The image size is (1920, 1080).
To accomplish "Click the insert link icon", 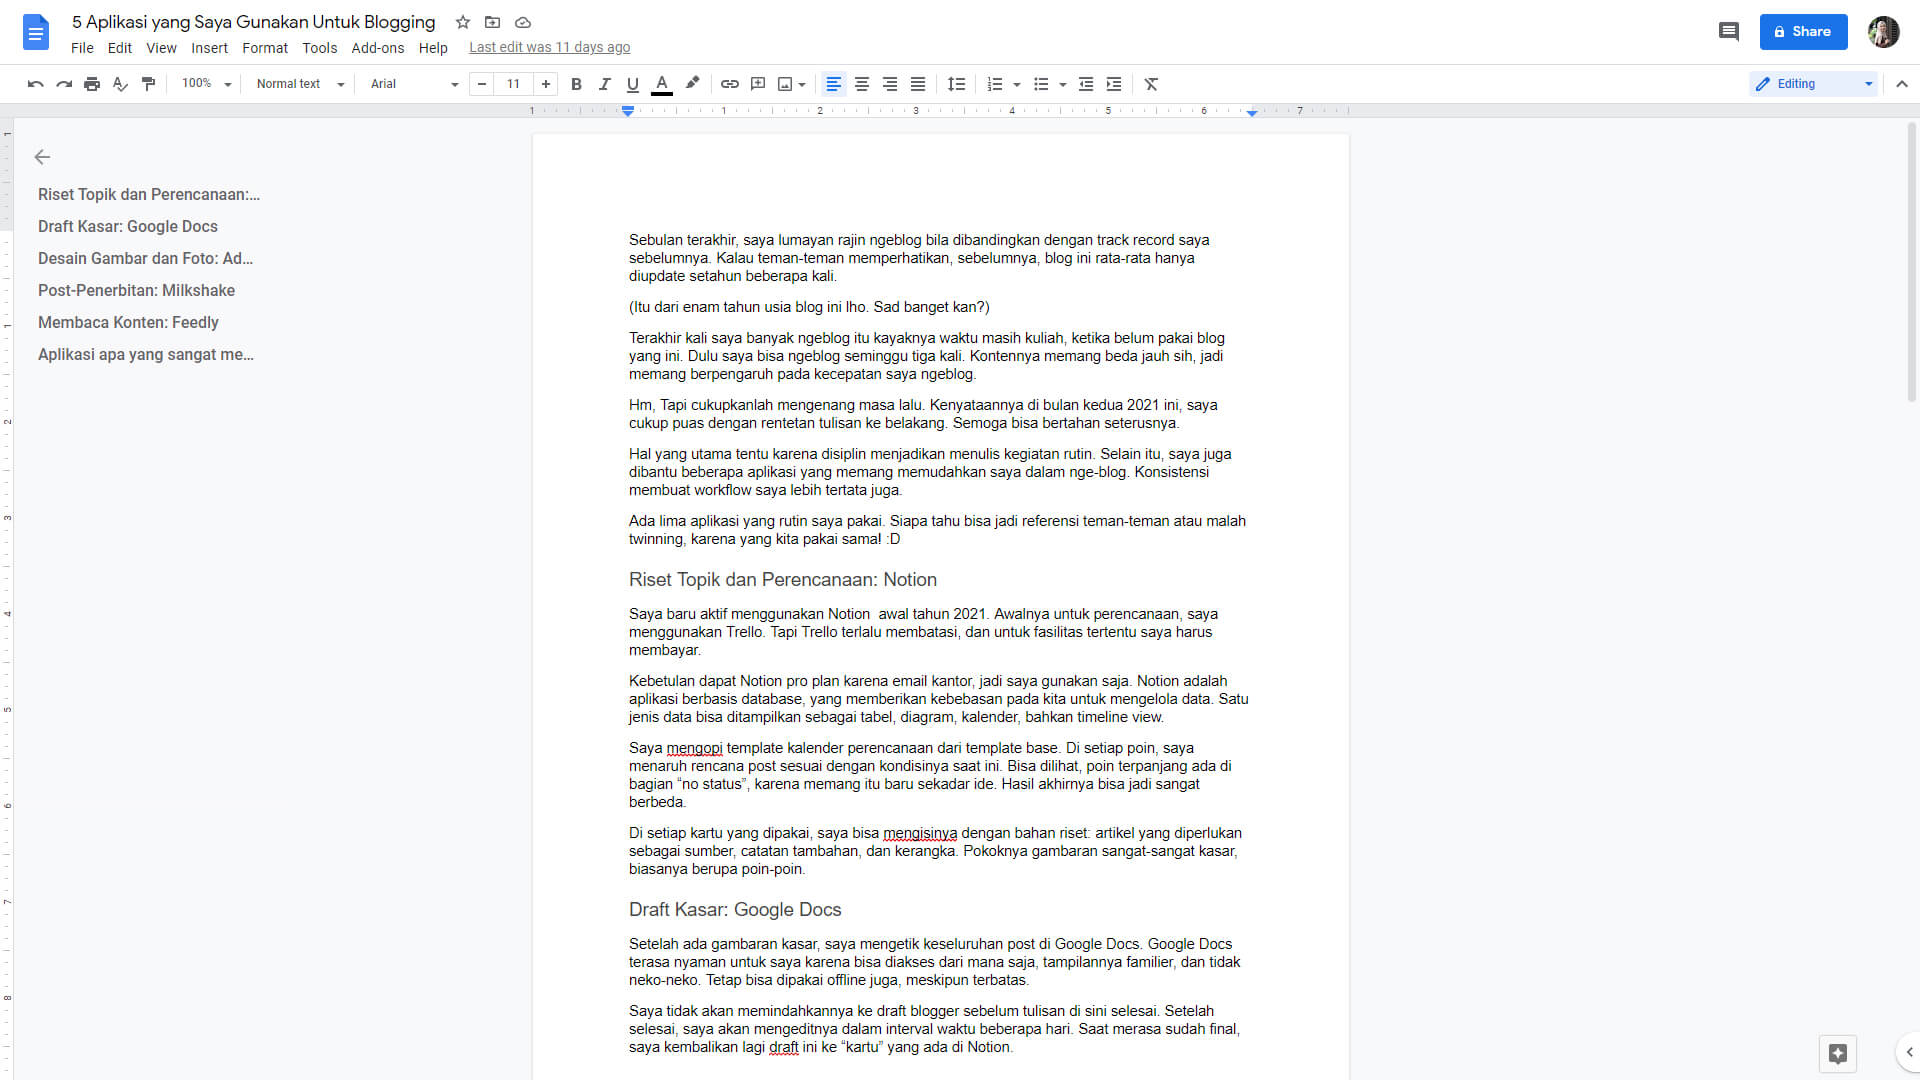I will 729,84.
